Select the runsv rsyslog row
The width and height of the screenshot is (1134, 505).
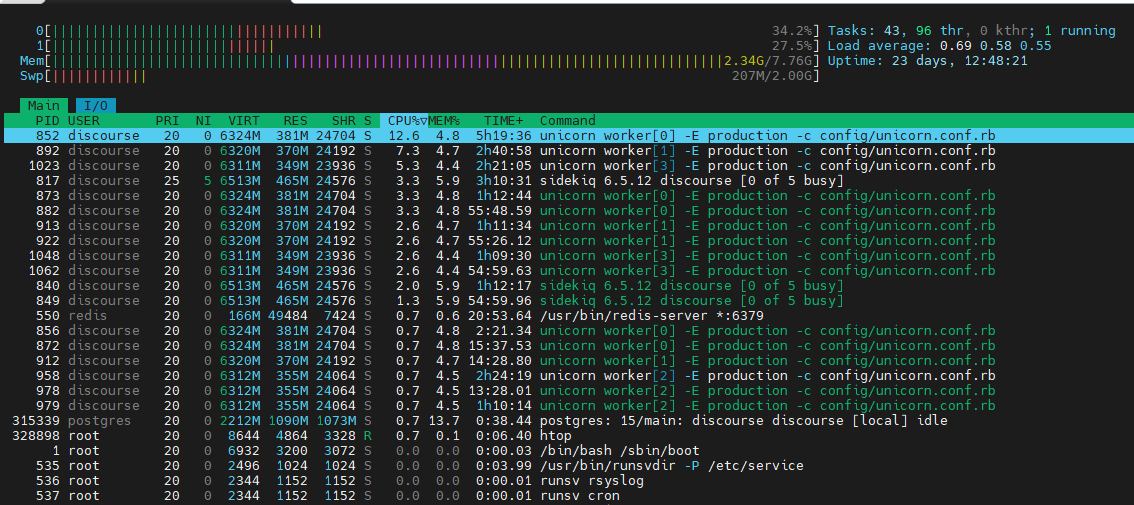567,480
